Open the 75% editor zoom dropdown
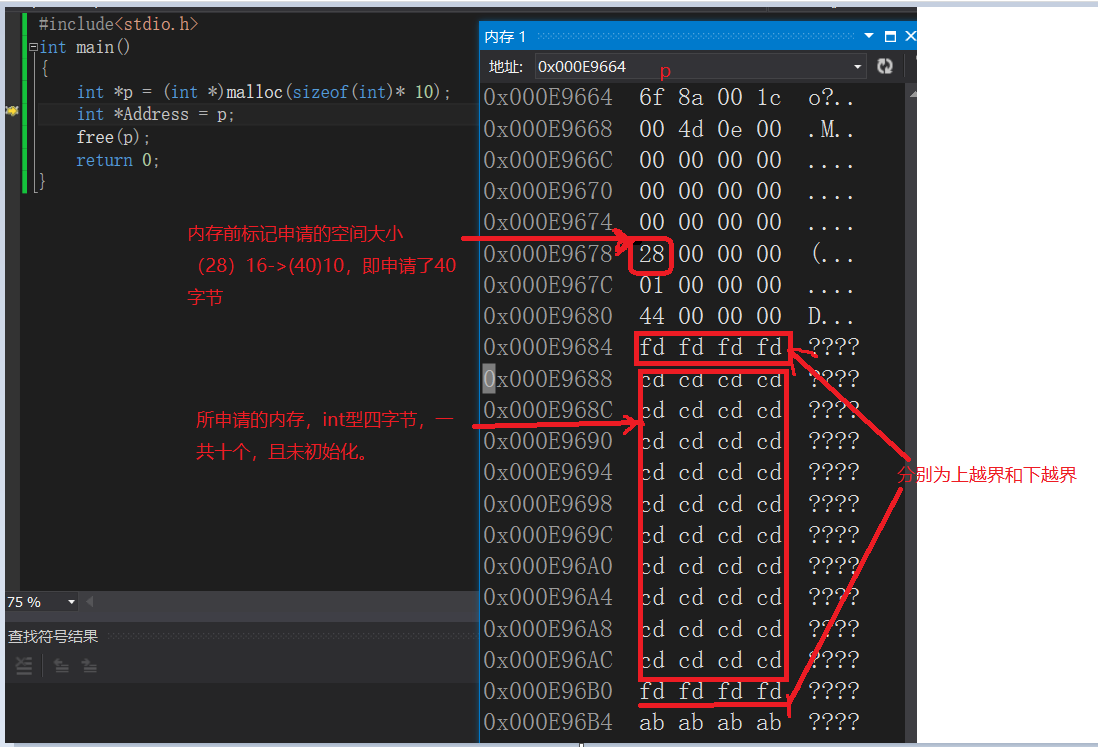1098x747 pixels. pyautogui.click(x=71, y=601)
